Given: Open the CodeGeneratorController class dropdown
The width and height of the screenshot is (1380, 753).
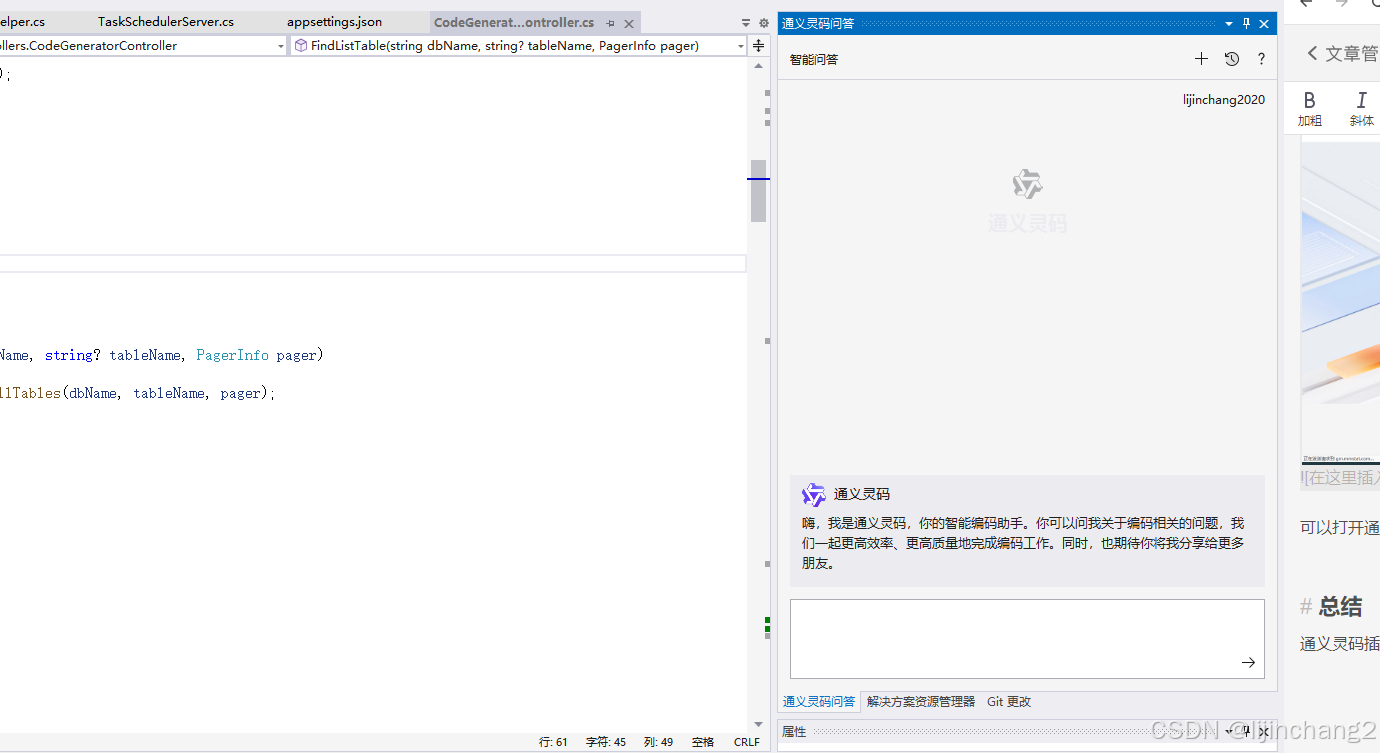Looking at the screenshot, I should 280,46.
